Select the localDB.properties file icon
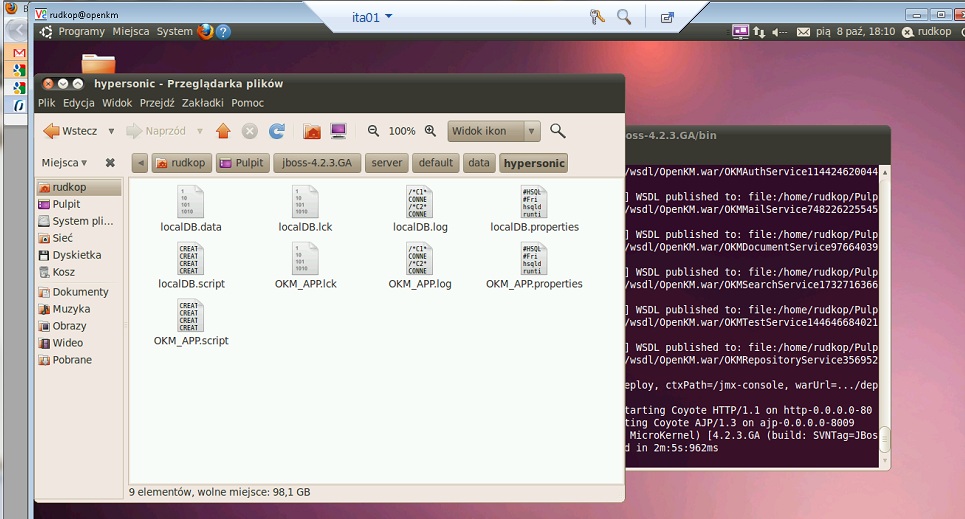The height and width of the screenshot is (519, 965). 534,201
